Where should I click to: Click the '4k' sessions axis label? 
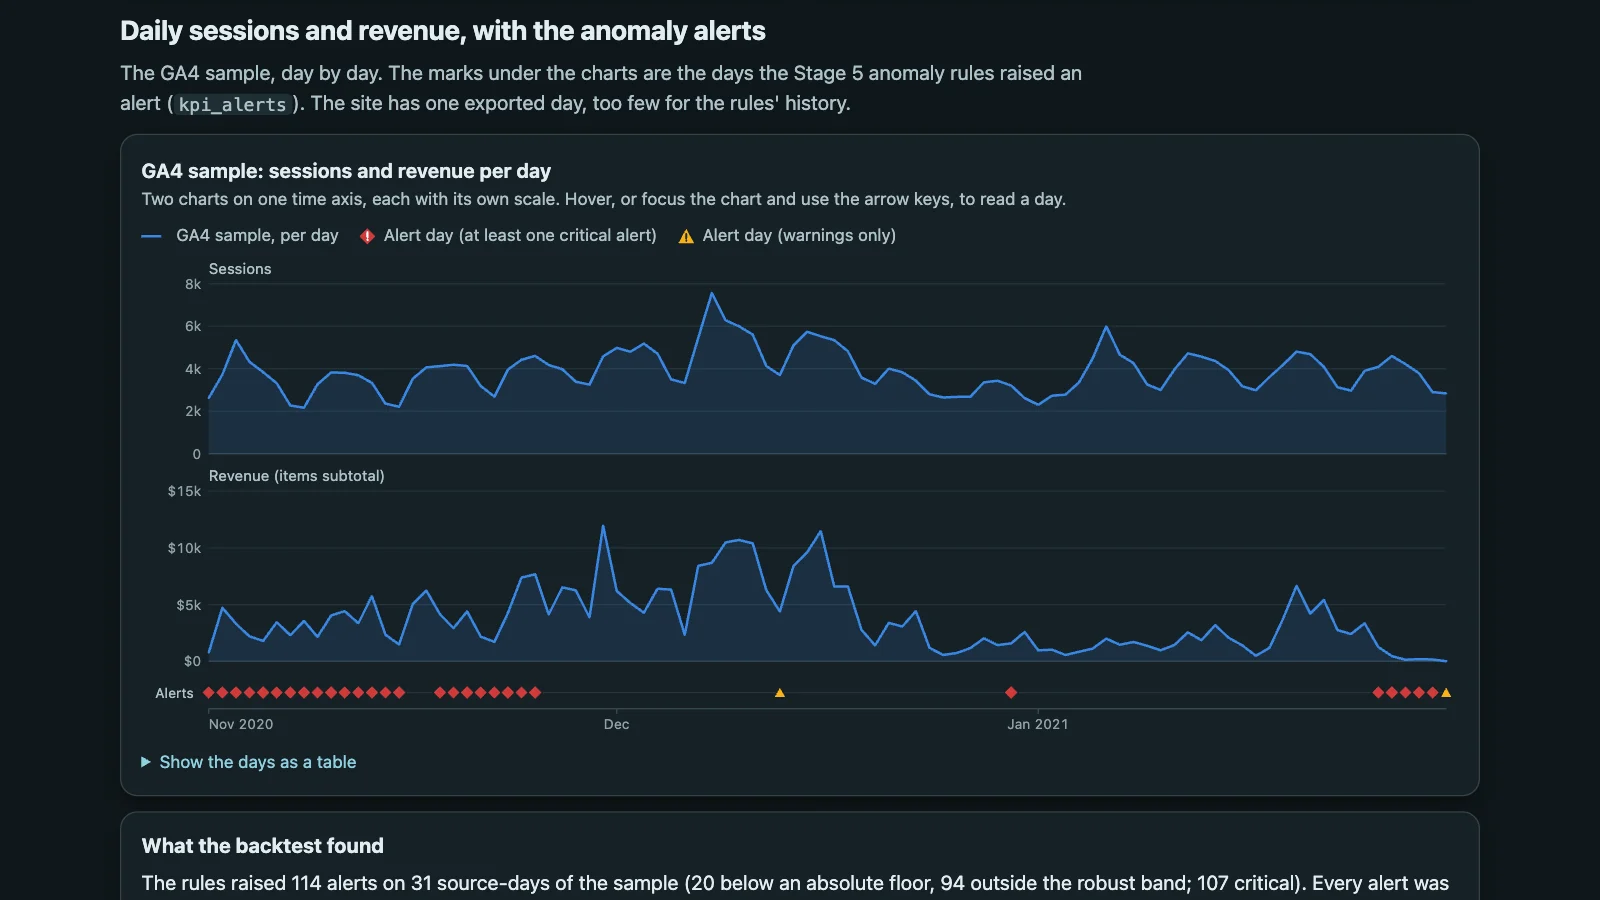[x=193, y=370]
